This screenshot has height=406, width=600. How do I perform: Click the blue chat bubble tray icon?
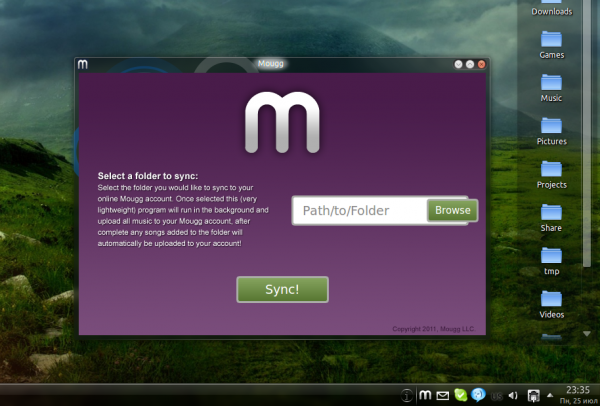[478, 395]
